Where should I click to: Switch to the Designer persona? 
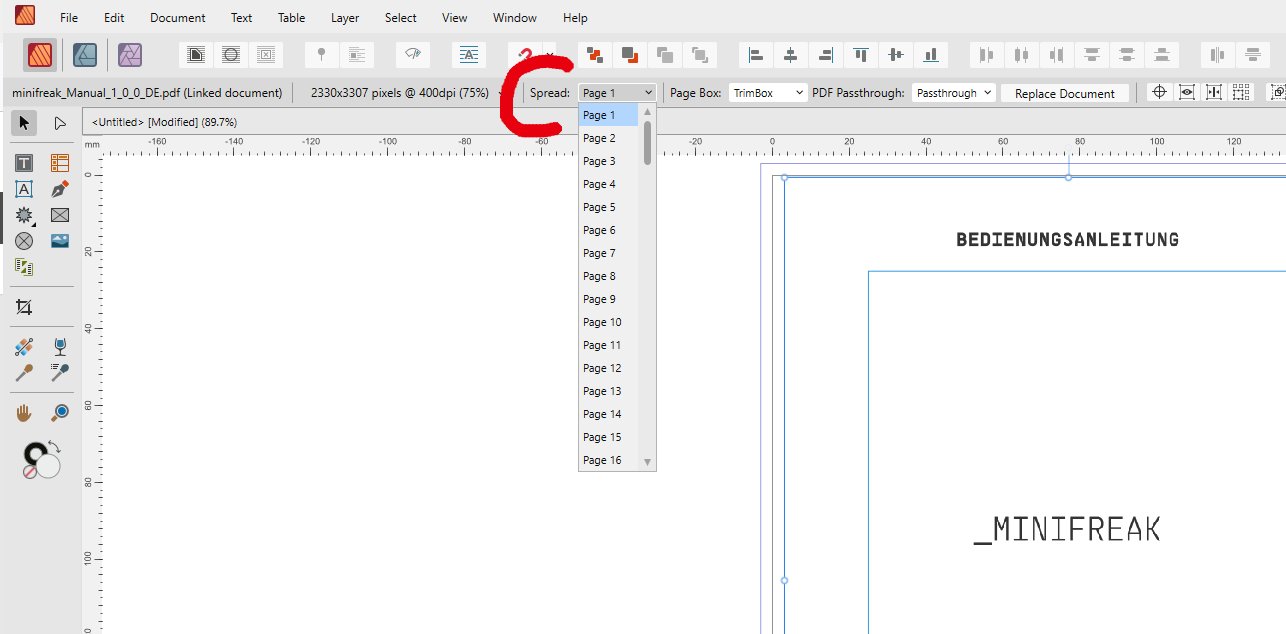click(85, 55)
